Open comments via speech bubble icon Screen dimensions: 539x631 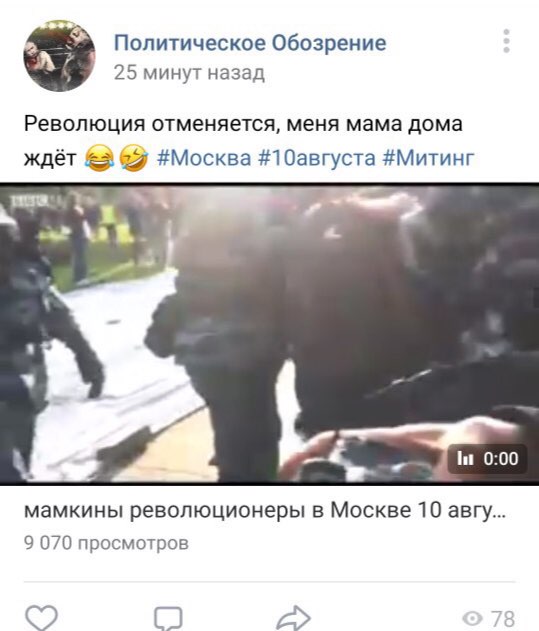pos(168,619)
